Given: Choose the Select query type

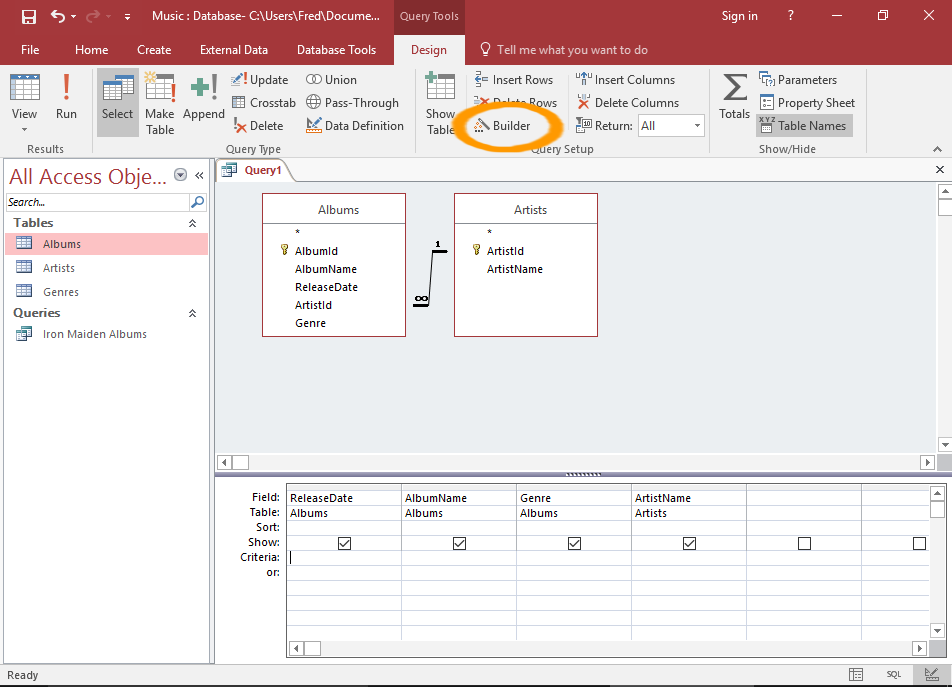Looking at the screenshot, I should tap(117, 102).
